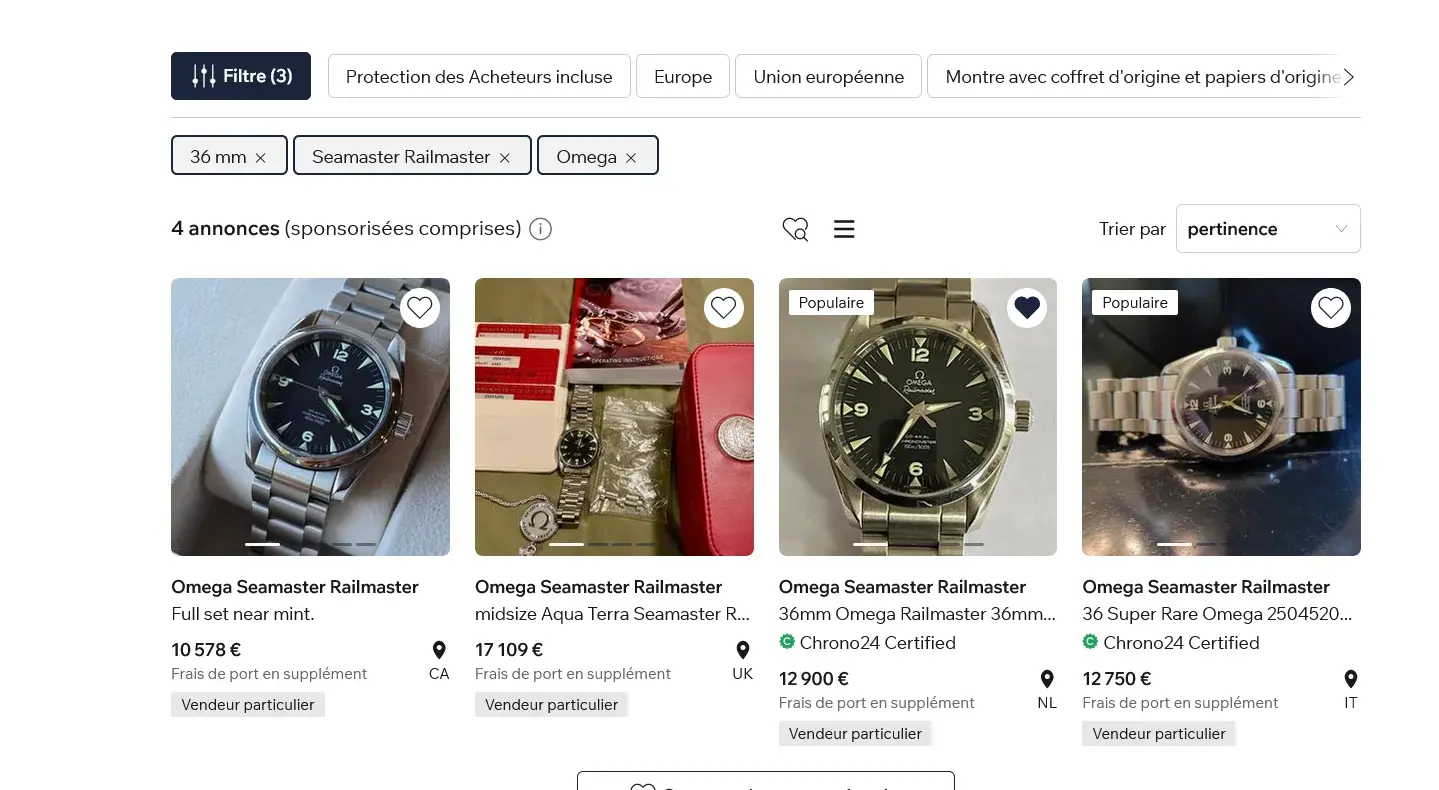This screenshot has width=1439, height=790.
Task: Select the Europe filter chip
Action: click(682, 76)
